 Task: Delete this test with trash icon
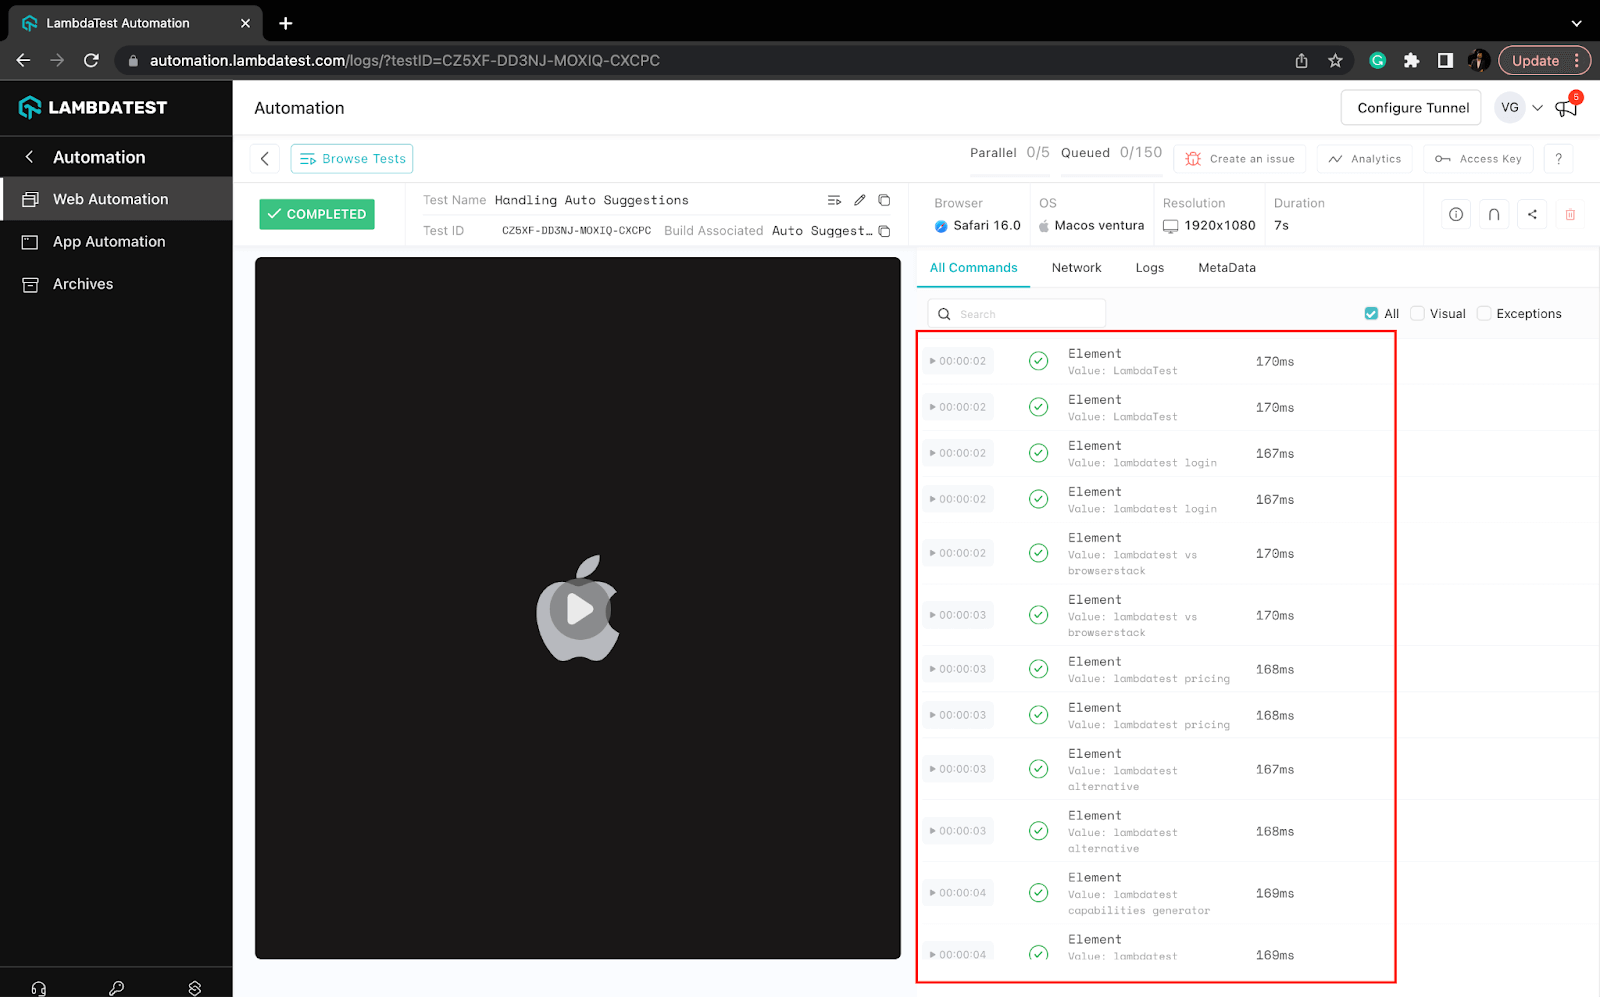pos(1570,214)
